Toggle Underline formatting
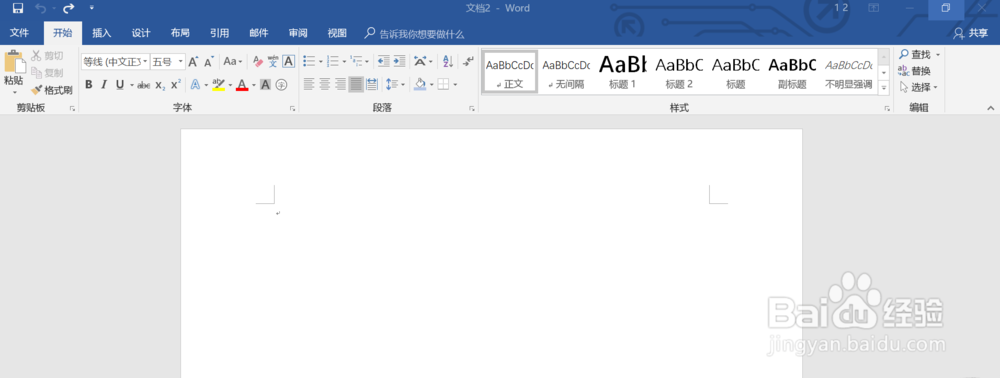This screenshot has height=378, width=1000. coord(119,85)
